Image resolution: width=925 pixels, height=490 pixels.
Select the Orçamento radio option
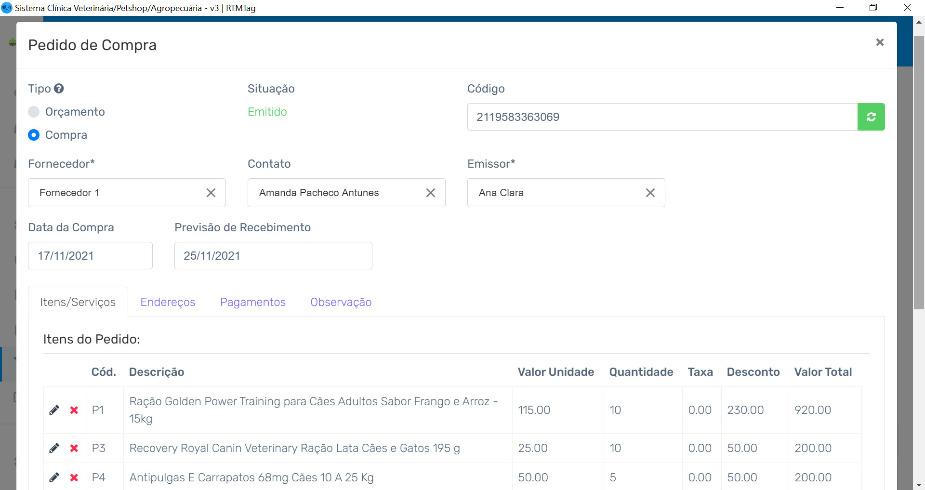tap(34, 111)
